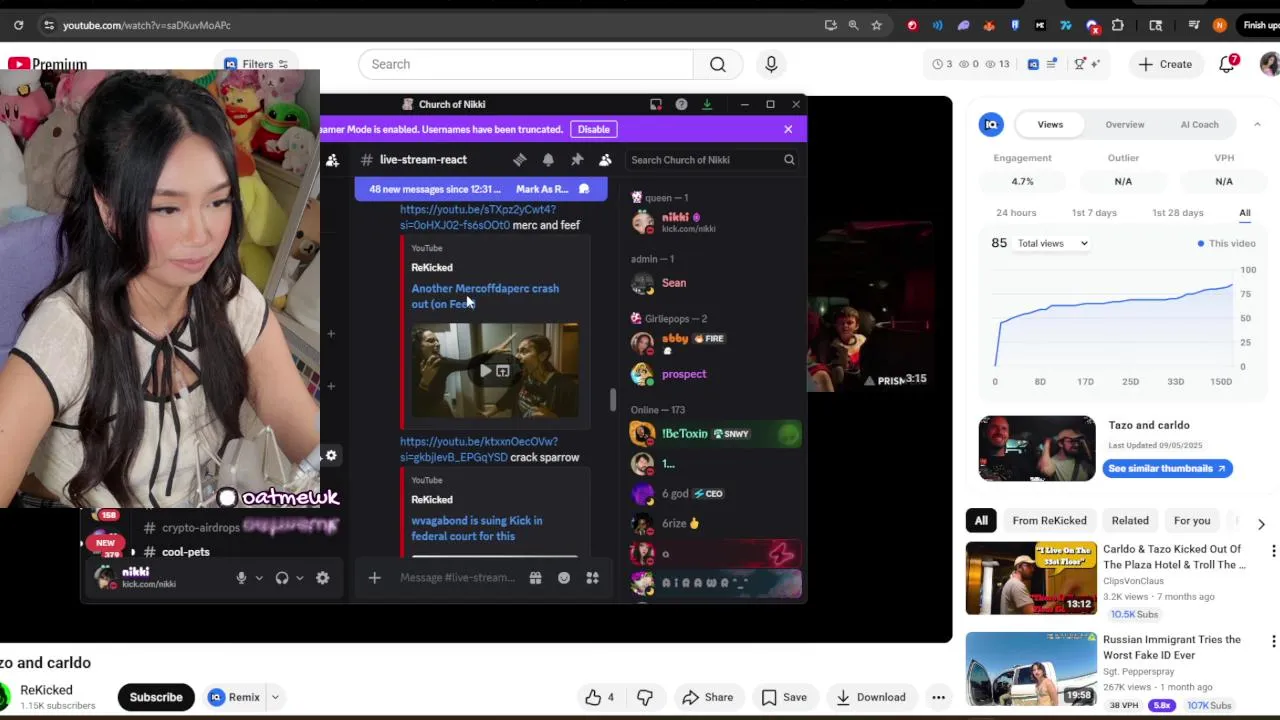The width and height of the screenshot is (1280, 720).
Task: Click Discord inbox icon in title bar
Action: (656, 104)
